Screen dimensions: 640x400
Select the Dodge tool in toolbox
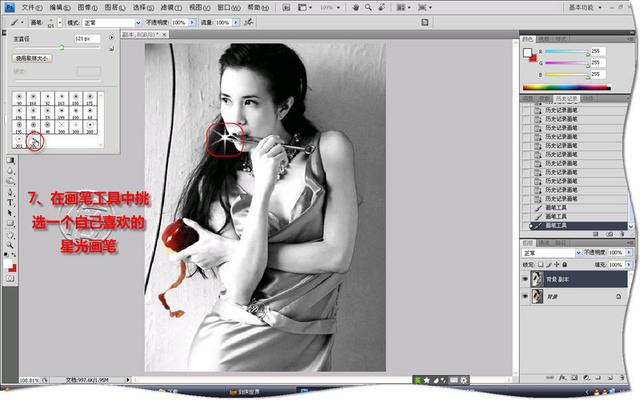coord(10,181)
